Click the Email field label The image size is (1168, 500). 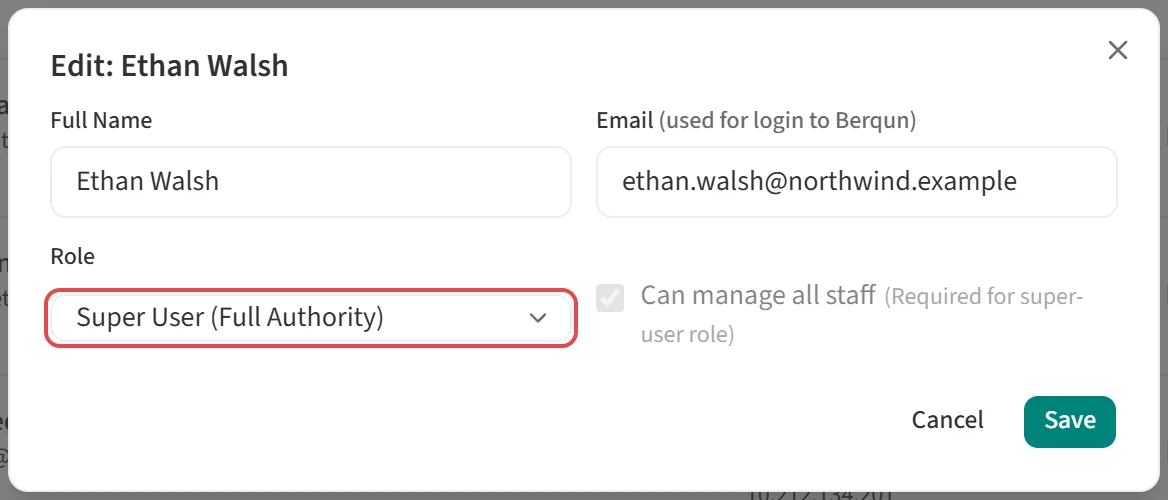tap(625, 120)
